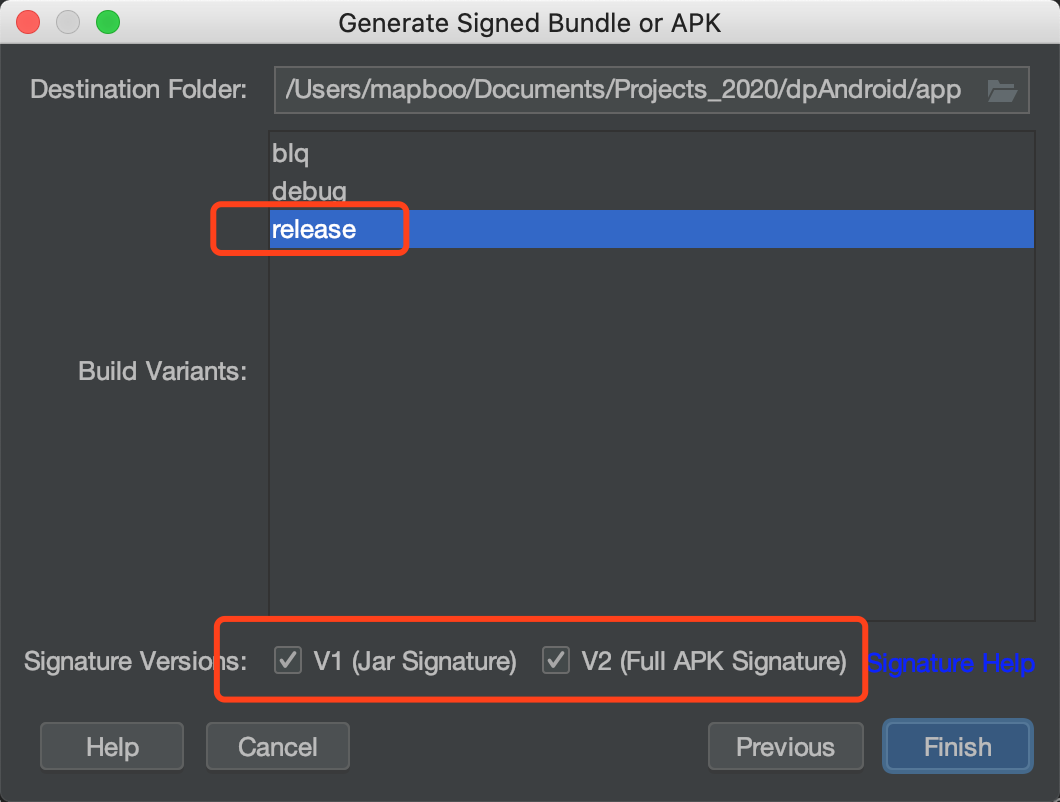
Task: Click into the destination folder path field
Action: point(620,91)
